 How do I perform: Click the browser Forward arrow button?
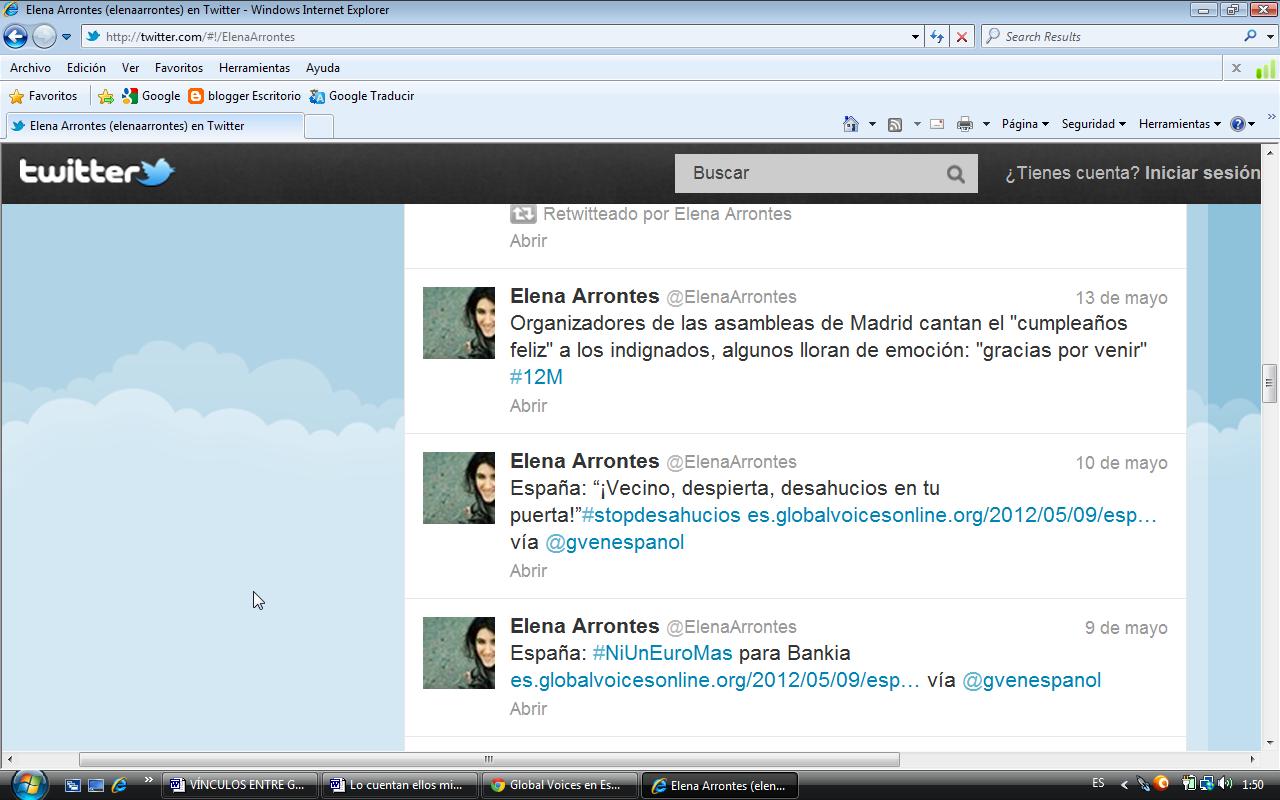[x=44, y=36]
